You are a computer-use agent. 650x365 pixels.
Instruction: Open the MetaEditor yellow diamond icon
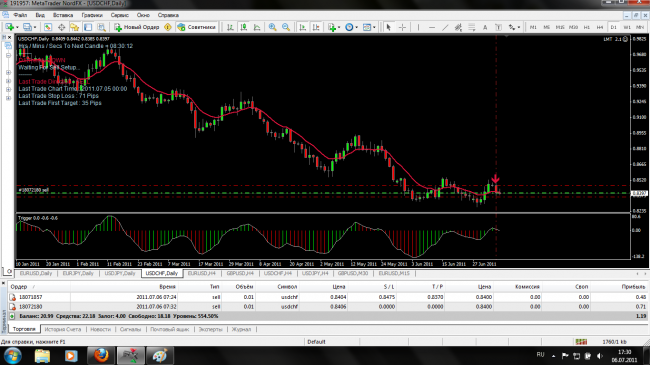tap(167, 27)
